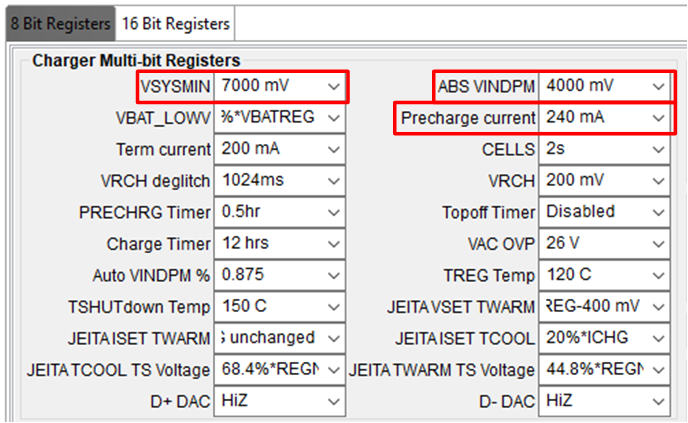The image size is (688, 423).
Task: Open the Auto VINDPM % dropdown
Action: [x=281, y=275]
